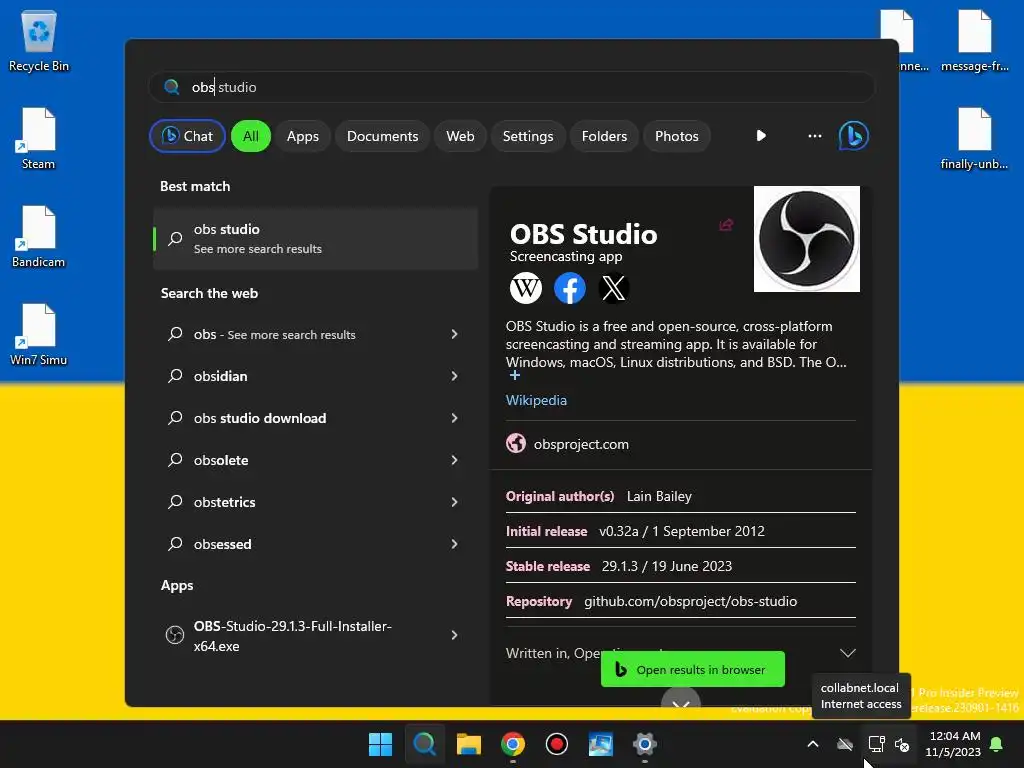Select the All filter tab
This screenshot has width=1024, height=768.
(251, 136)
